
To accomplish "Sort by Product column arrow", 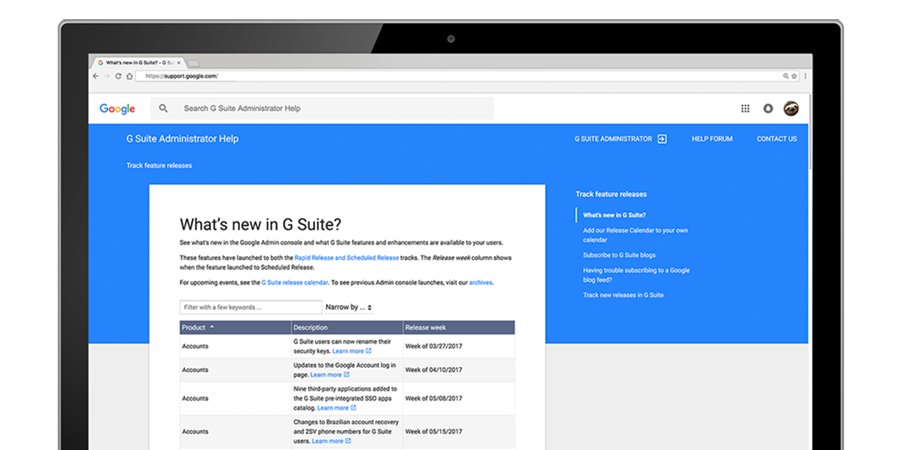I will pyautogui.click(x=212, y=327).
